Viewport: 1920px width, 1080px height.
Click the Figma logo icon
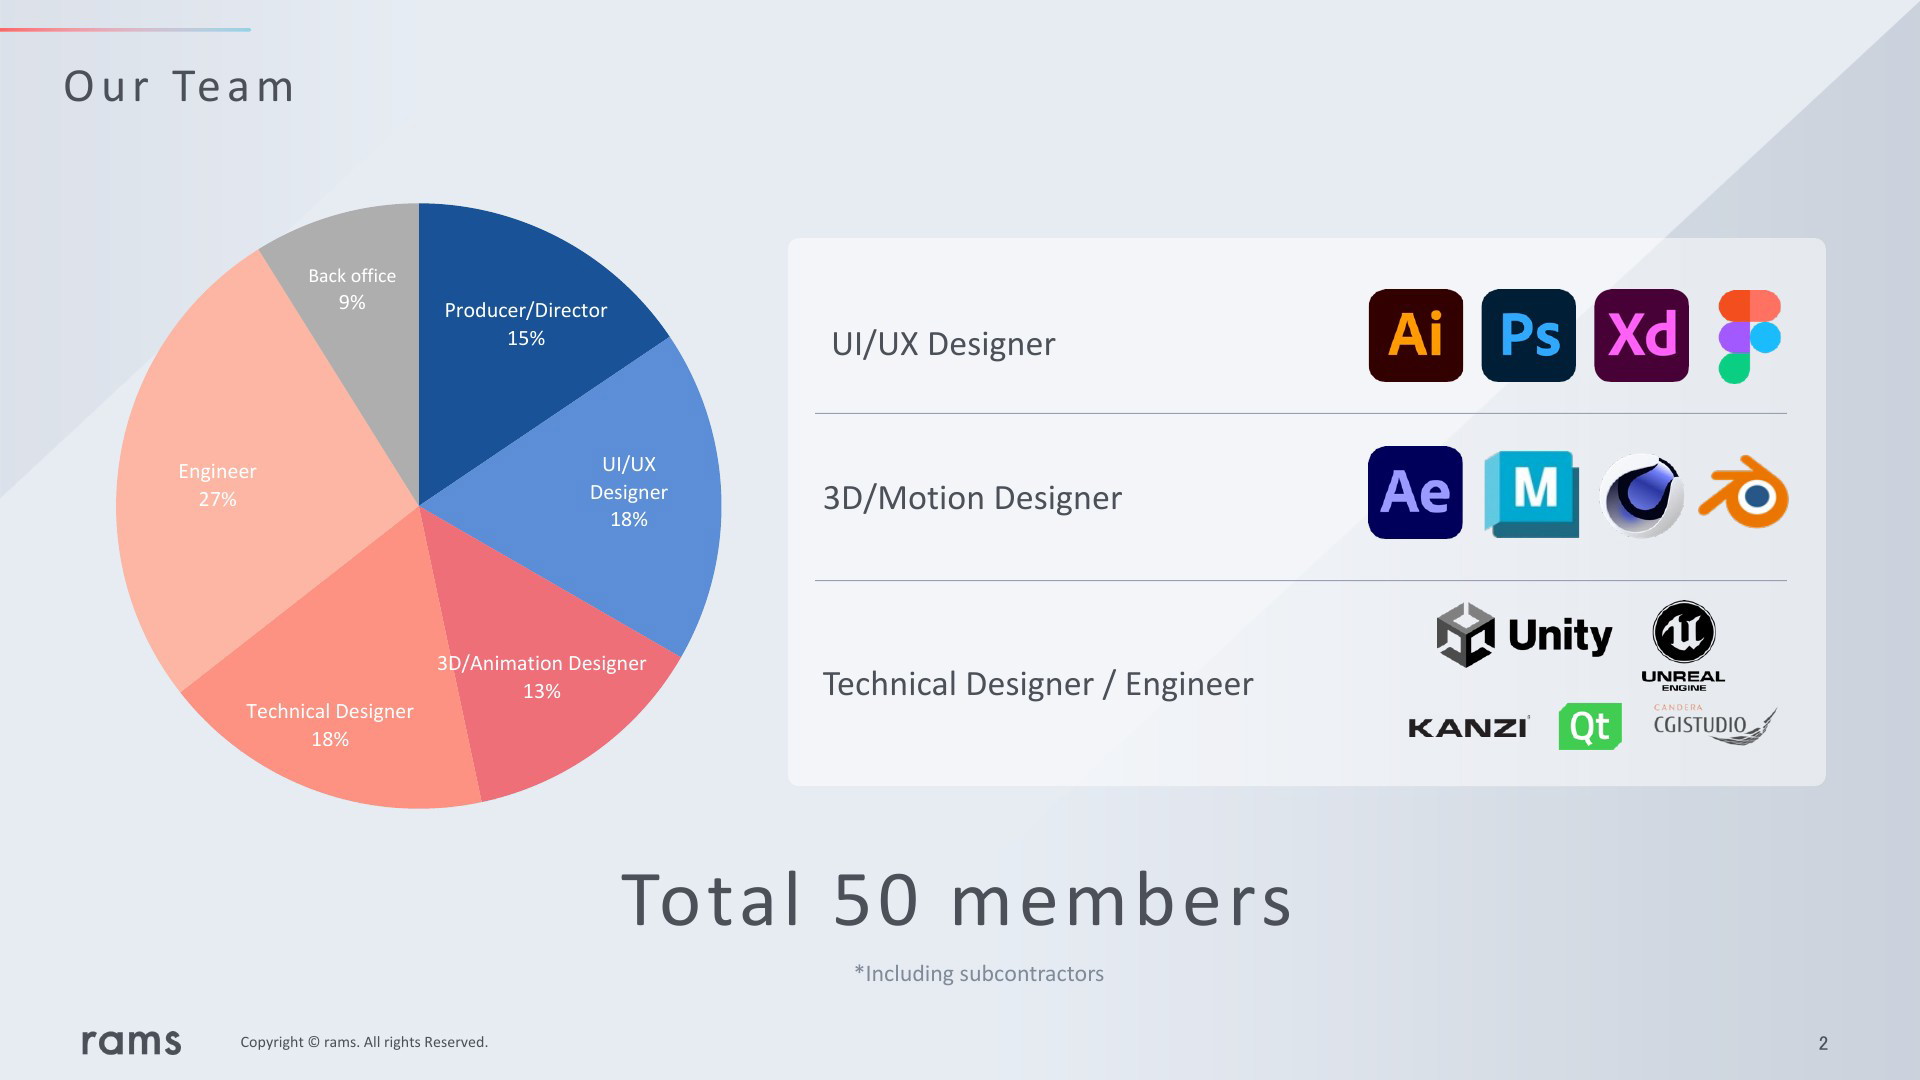coord(1749,337)
